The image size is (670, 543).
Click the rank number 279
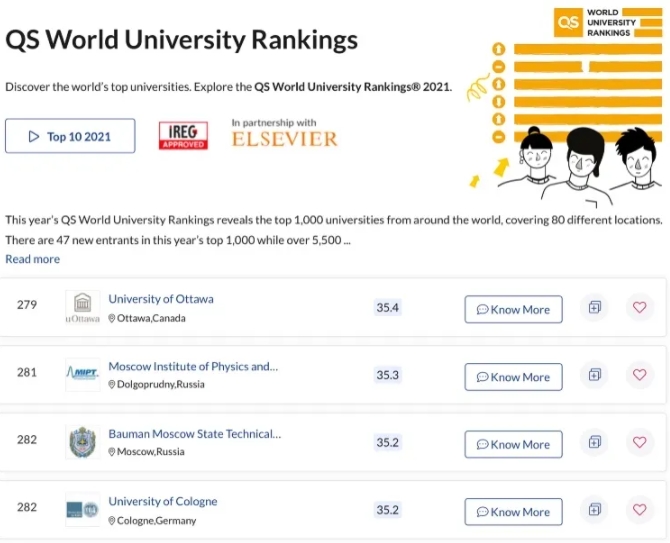[x=27, y=305]
